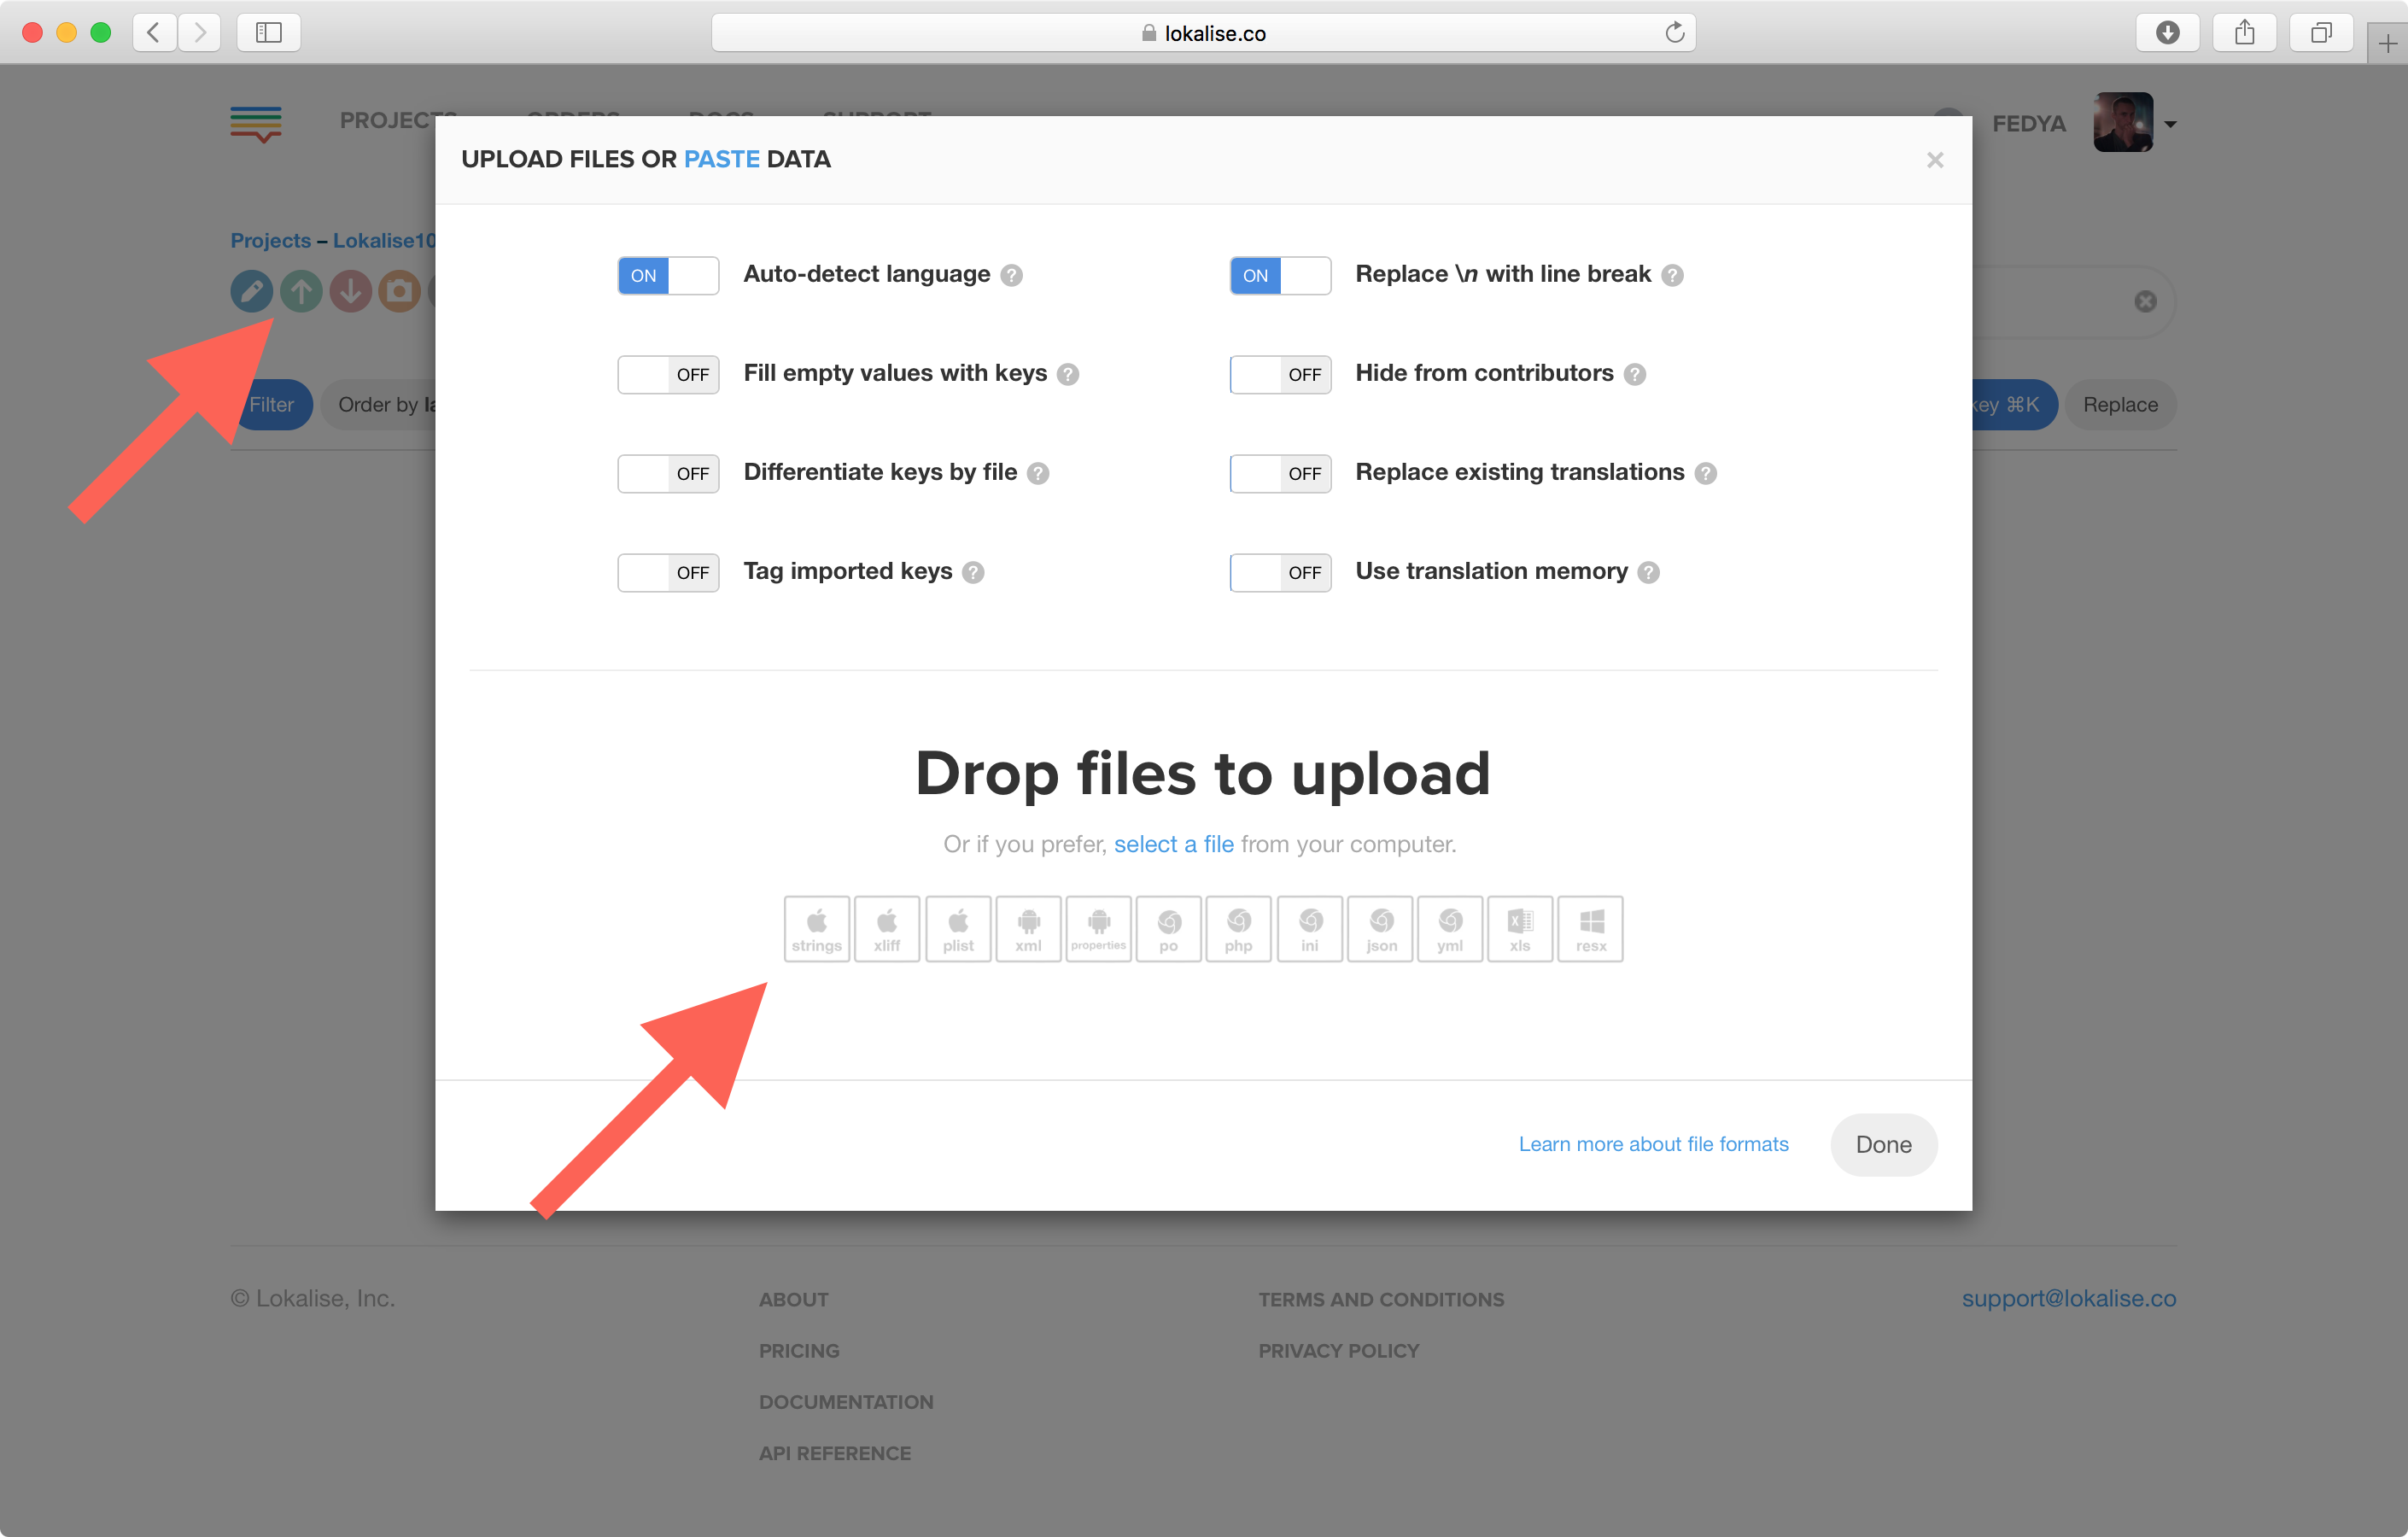Open the PRIVACY POLICY footer link
This screenshot has height=1537, width=2408.
pos(1339,1350)
